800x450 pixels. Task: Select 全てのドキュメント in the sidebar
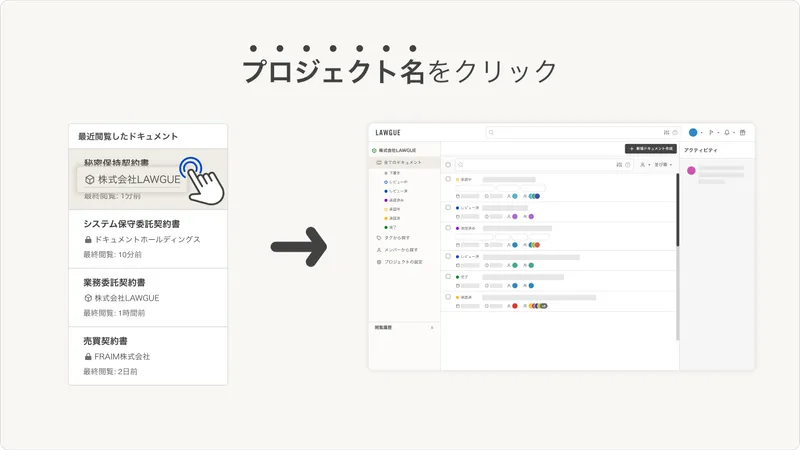click(x=403, y=162)
